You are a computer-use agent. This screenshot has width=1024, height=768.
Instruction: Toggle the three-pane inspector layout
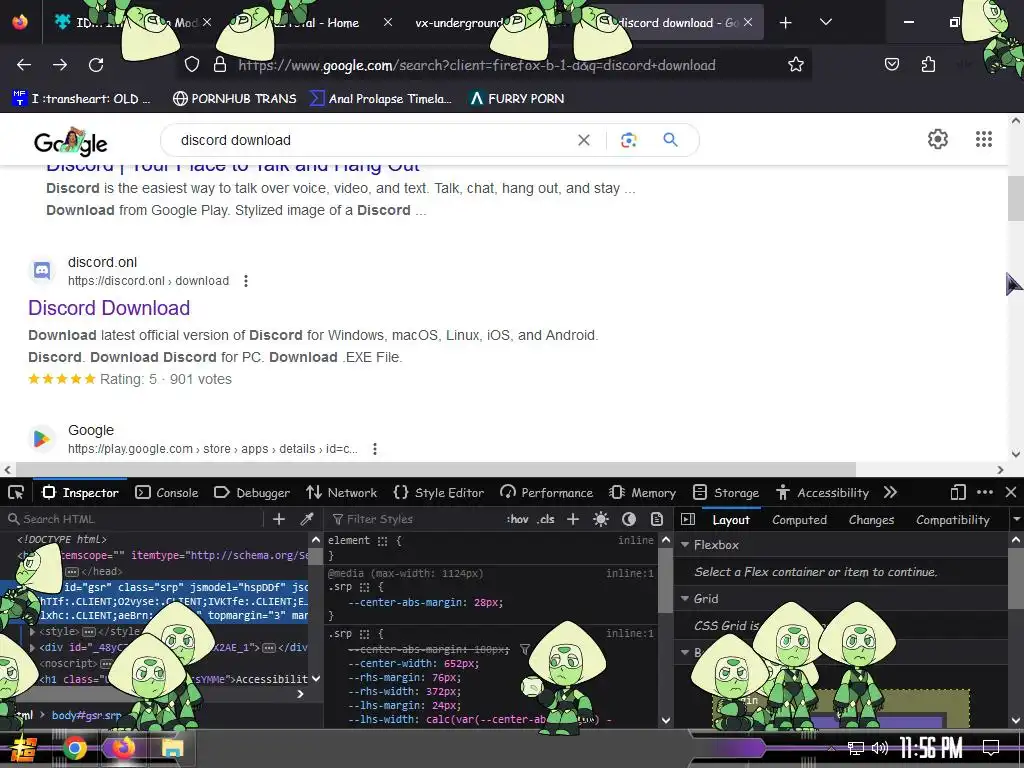pyautogui.click(x=688, y=519)
